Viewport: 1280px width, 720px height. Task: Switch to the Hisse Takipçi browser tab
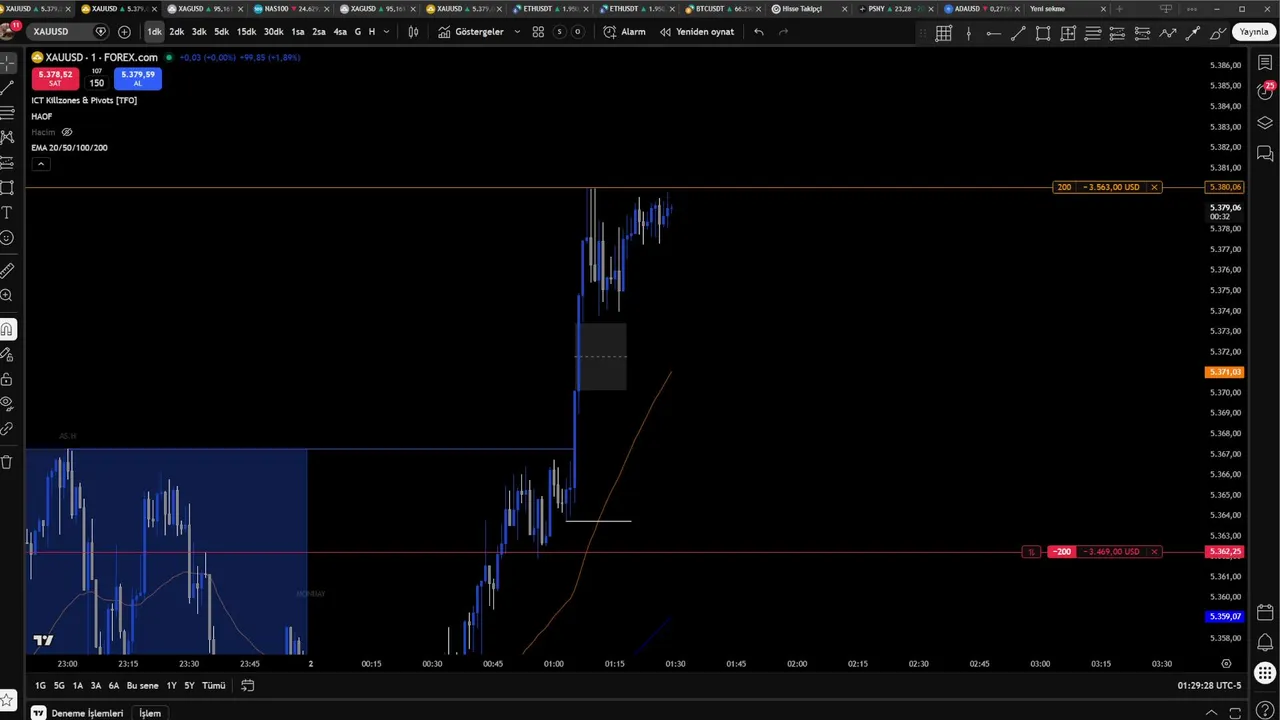810,9
